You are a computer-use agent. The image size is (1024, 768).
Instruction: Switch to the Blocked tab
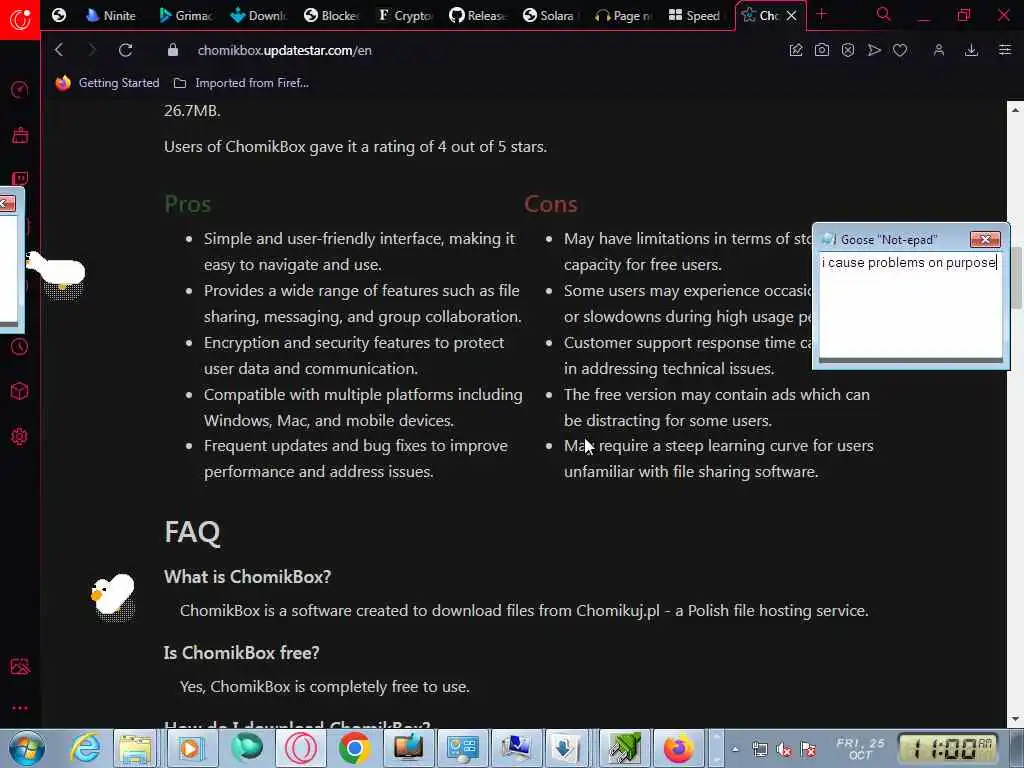coord(332,15)
